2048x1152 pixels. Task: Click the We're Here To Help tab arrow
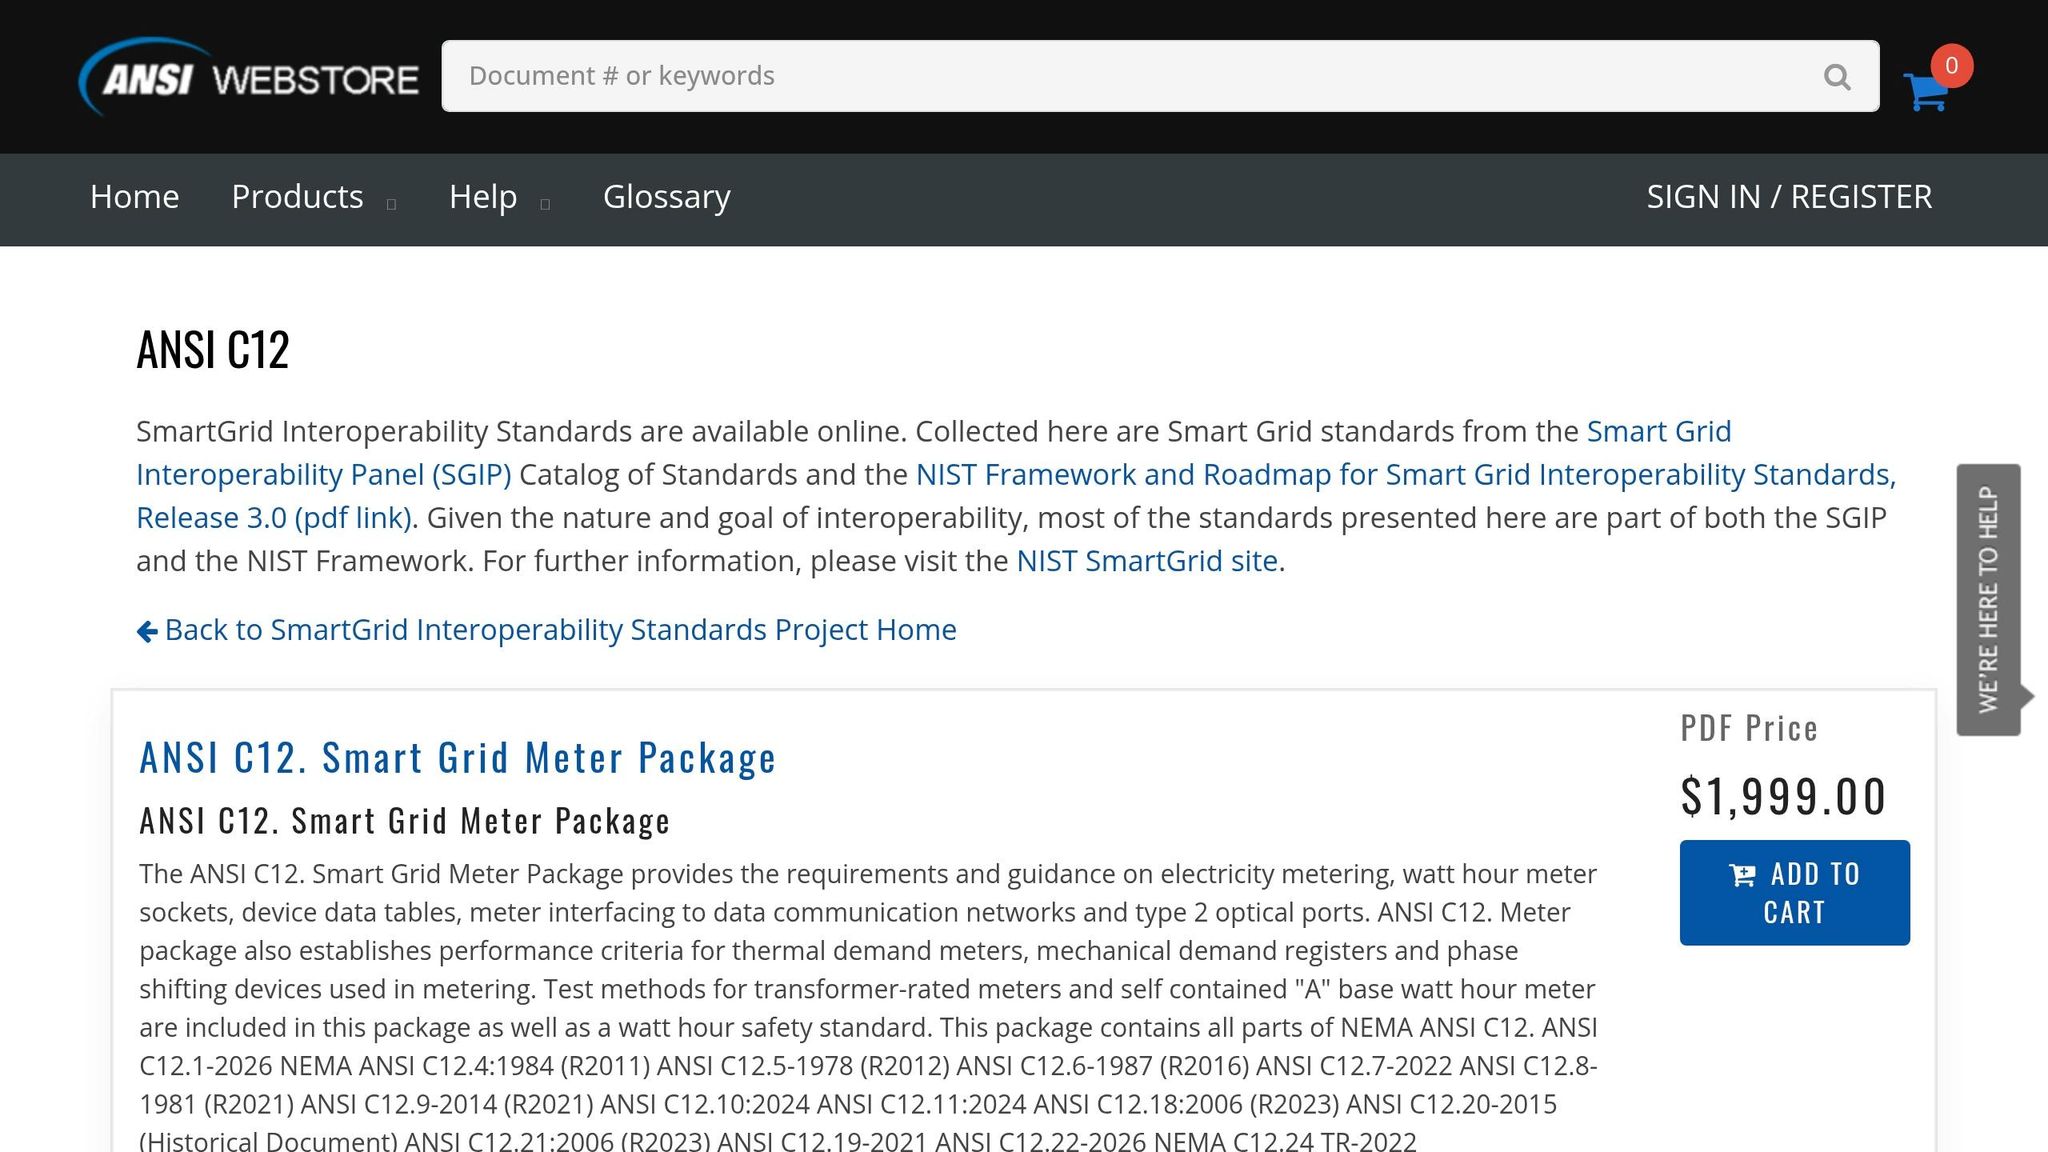tap(2027, 696)
